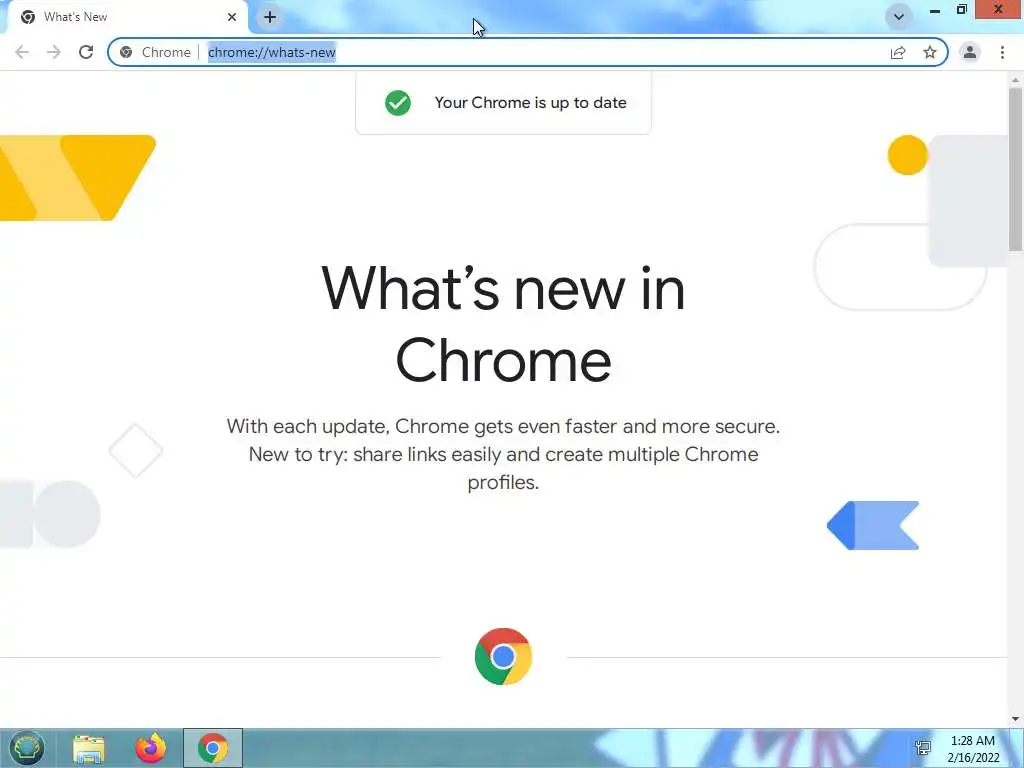Open the three-dot Chrome menu

point(1002,52)
